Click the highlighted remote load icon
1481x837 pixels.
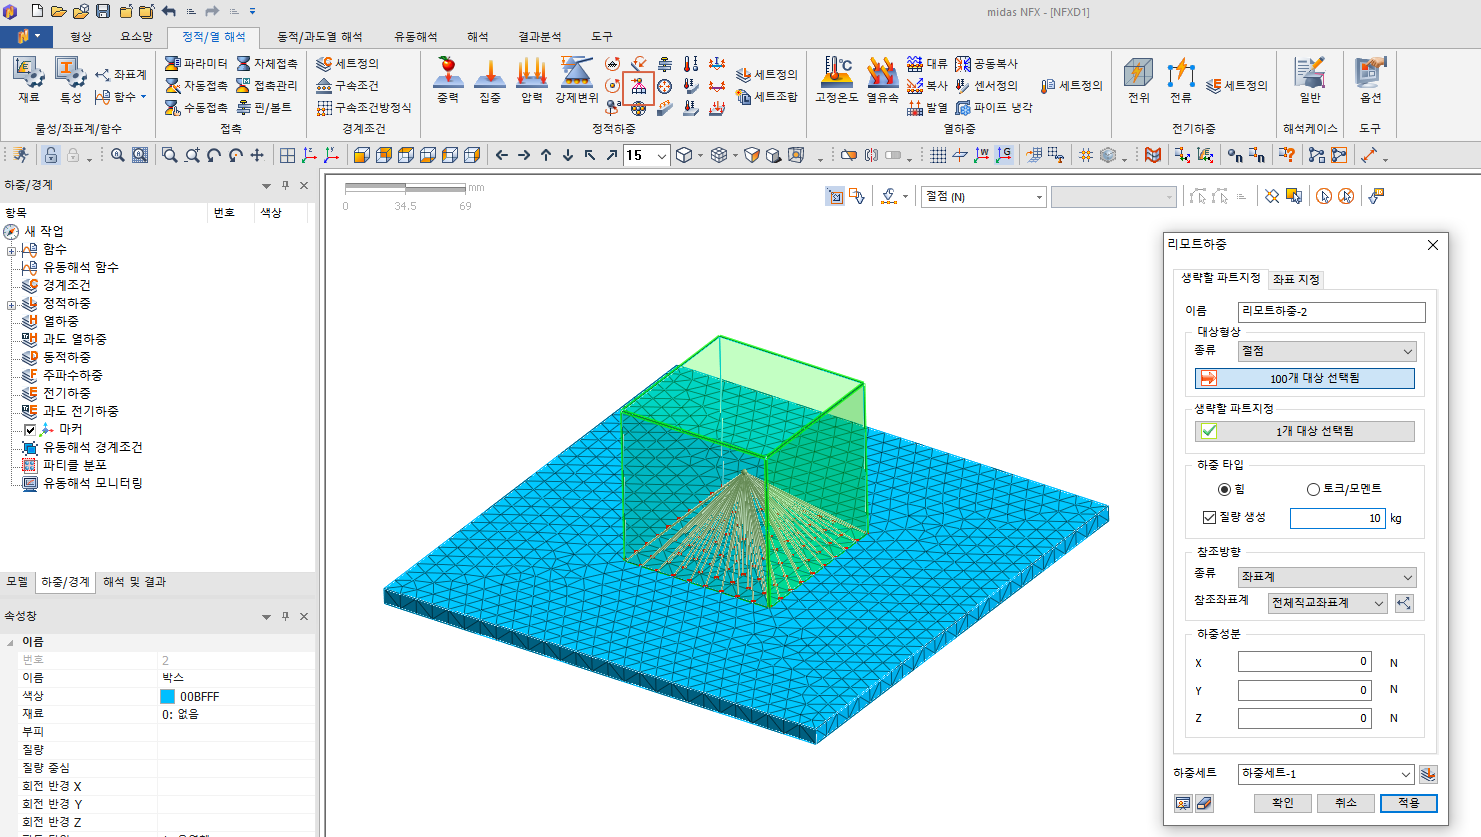tap(638, 86)
